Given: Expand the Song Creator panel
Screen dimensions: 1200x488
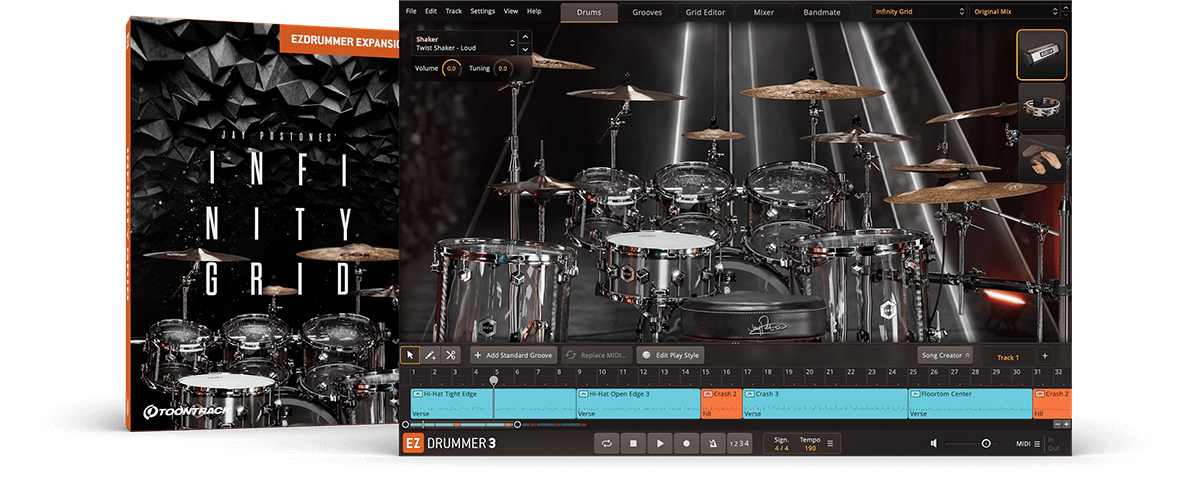Looking at the screenshot, I should pos(945,355).
